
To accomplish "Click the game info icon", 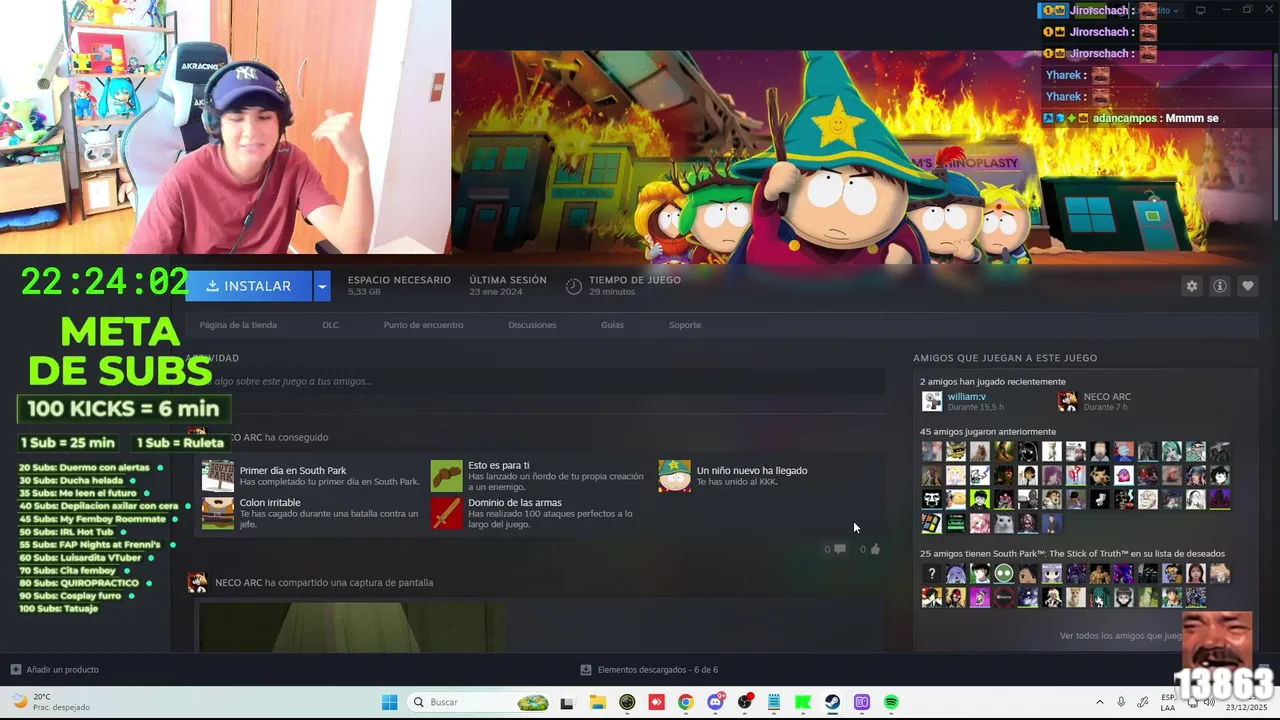I will point(1219,286).
